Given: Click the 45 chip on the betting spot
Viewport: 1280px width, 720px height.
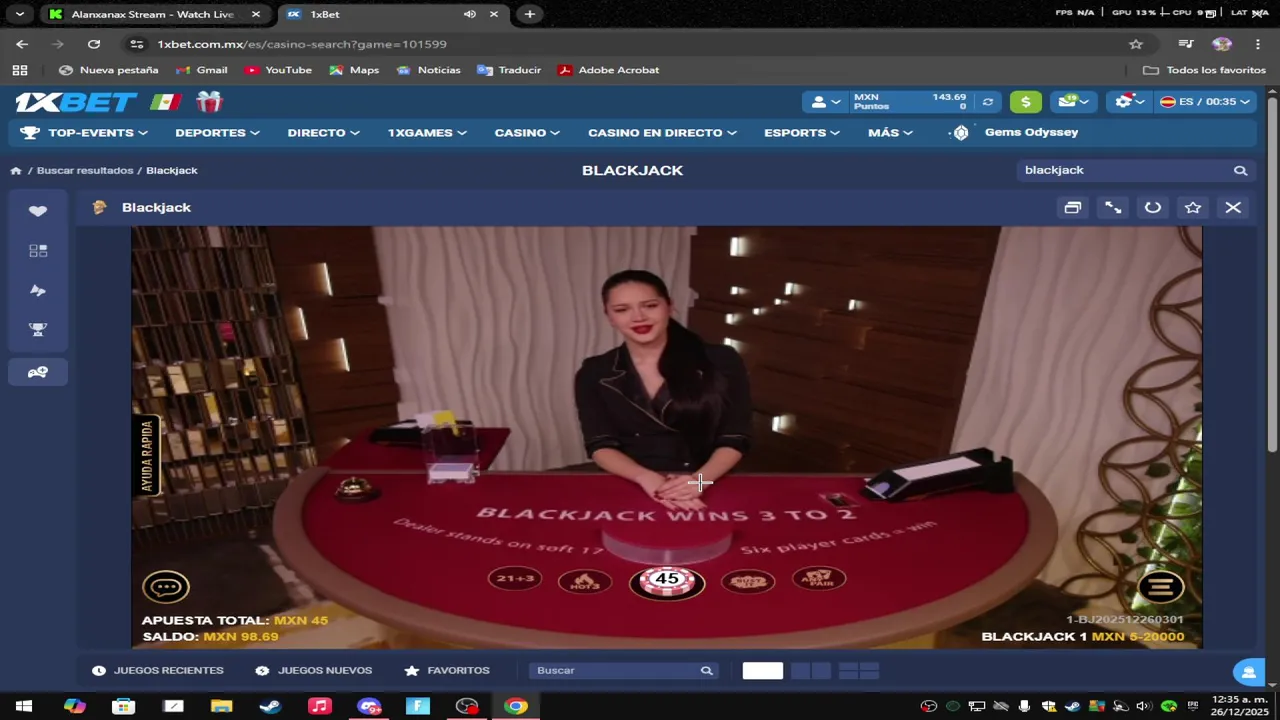Looking at the screenshot, I should click(667, 581).
